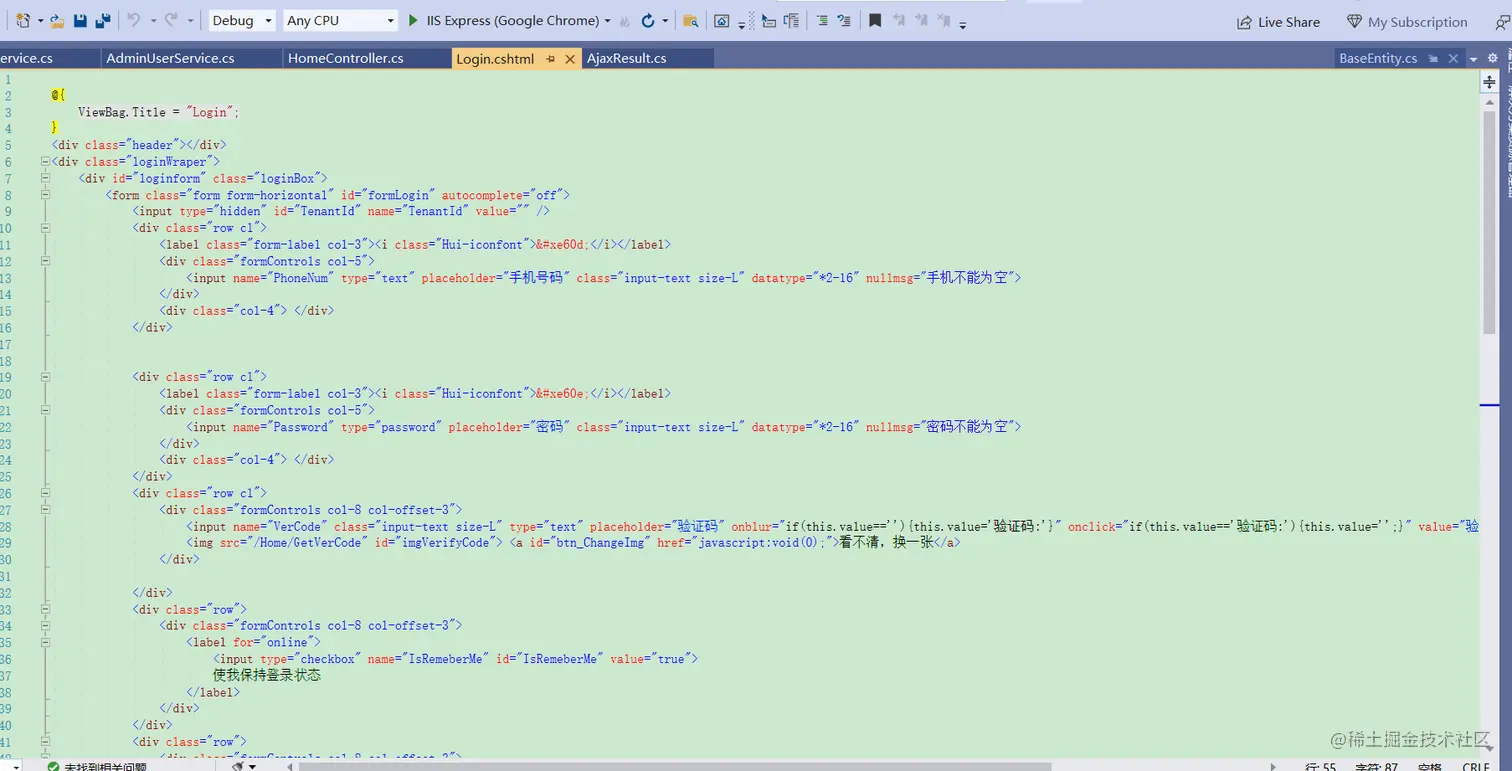Collapse the loginform div on line 7

point(45,178)
